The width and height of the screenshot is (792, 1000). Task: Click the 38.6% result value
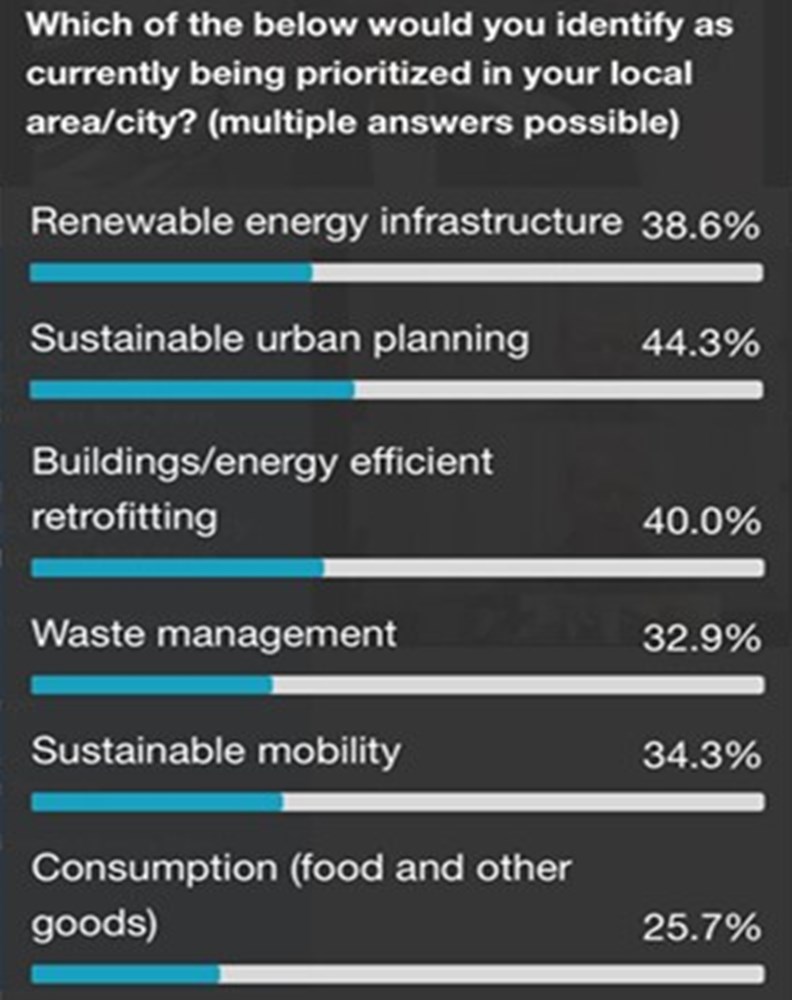click(x=700, y=227)
